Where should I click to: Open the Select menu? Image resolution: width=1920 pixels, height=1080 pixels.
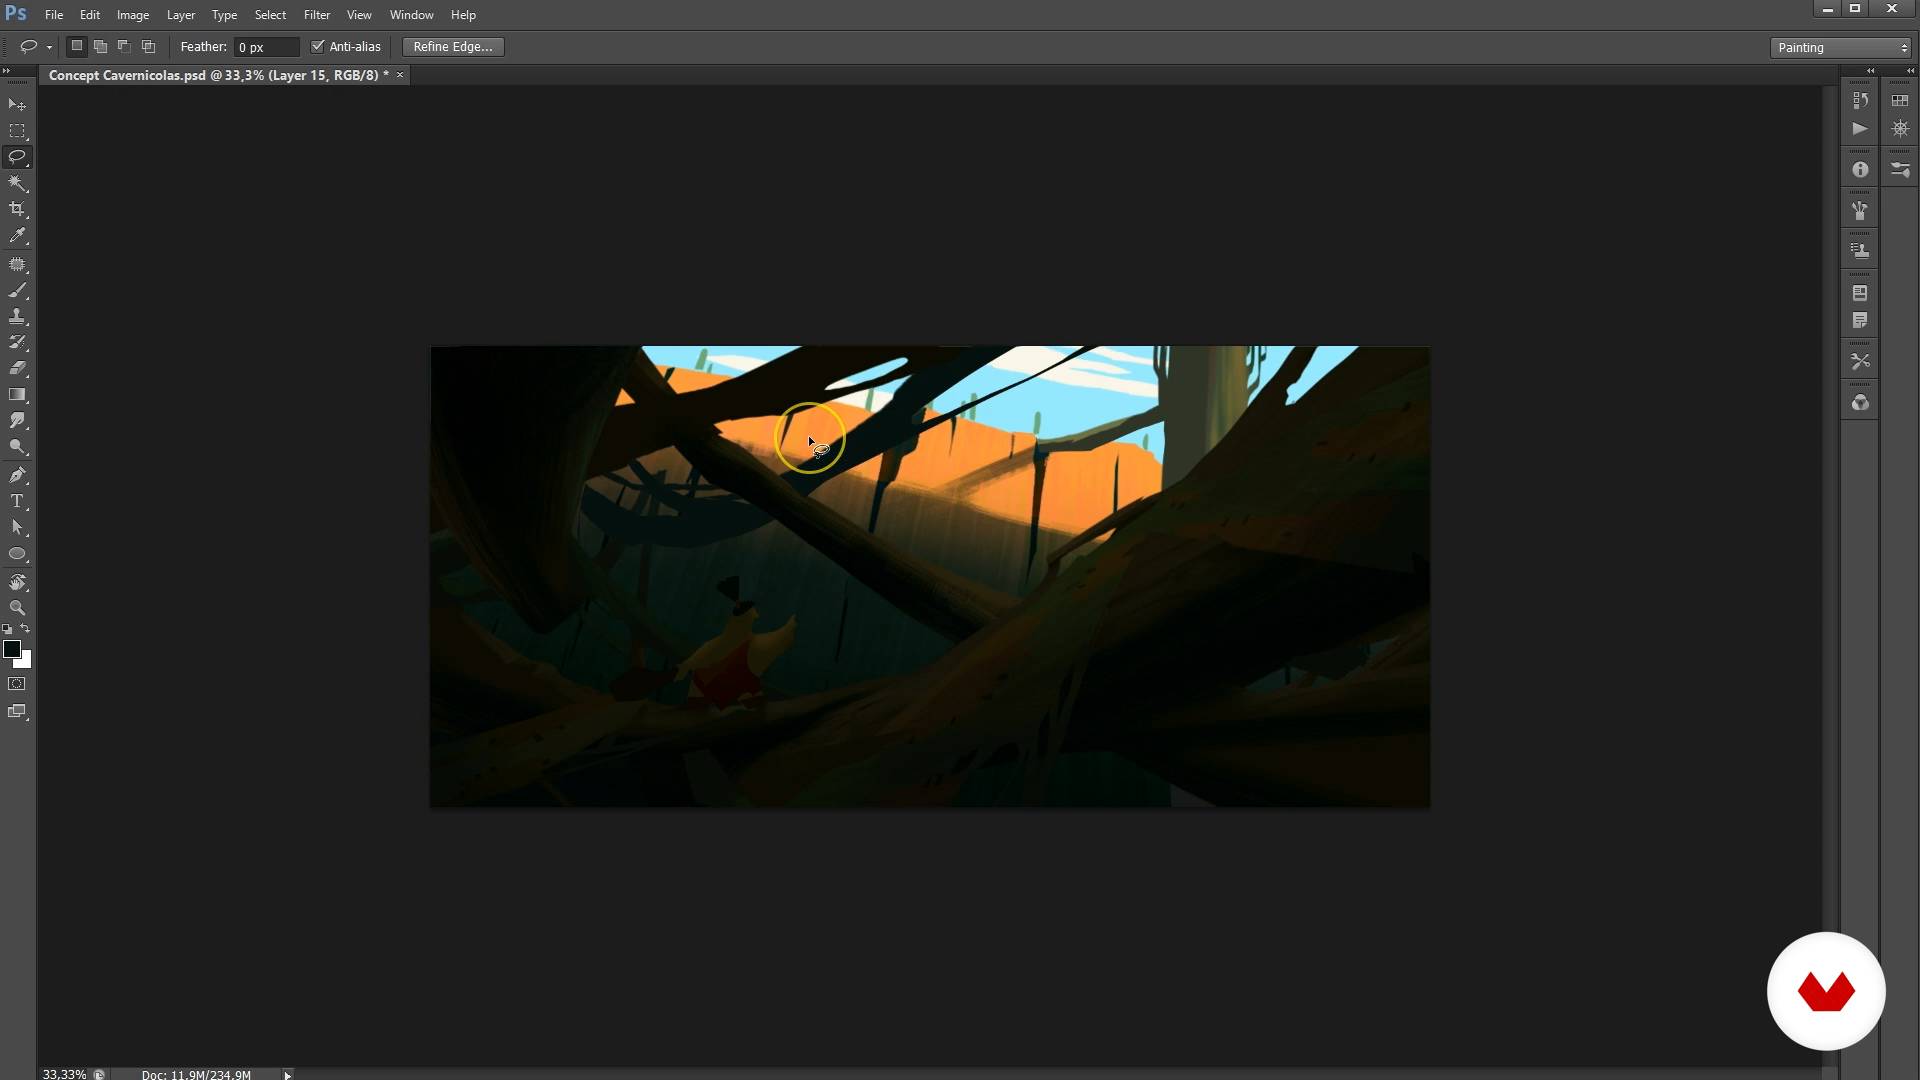pyautogui.click(x=270, y=15)
